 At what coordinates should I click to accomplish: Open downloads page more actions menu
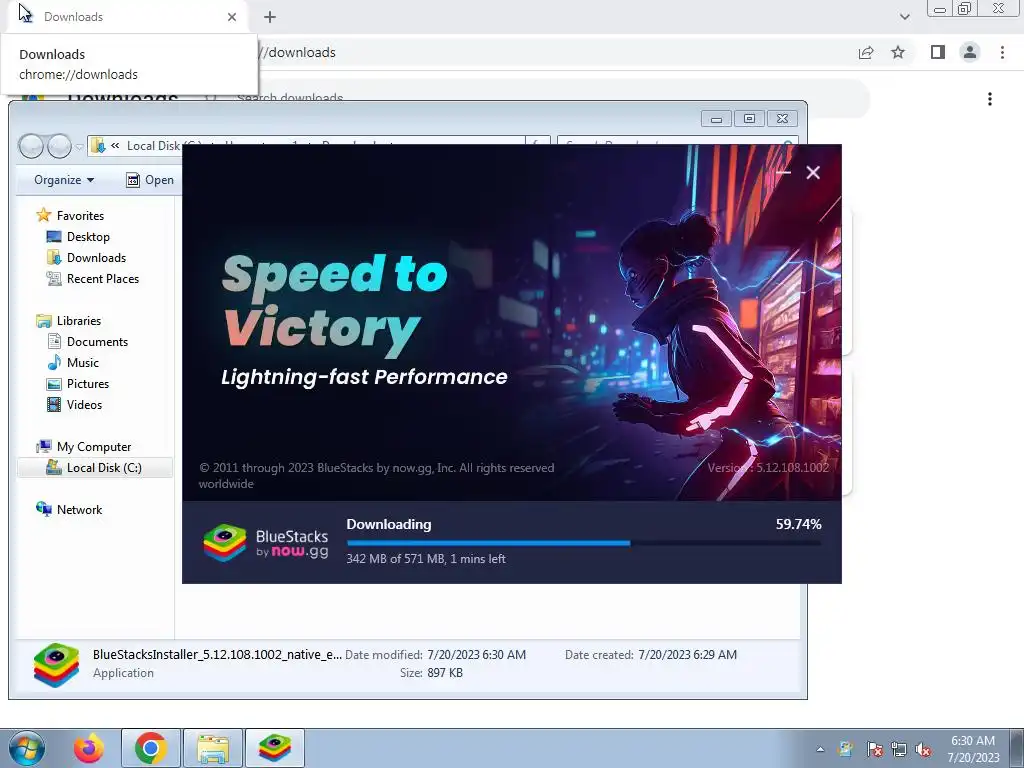tap(989, 99)
